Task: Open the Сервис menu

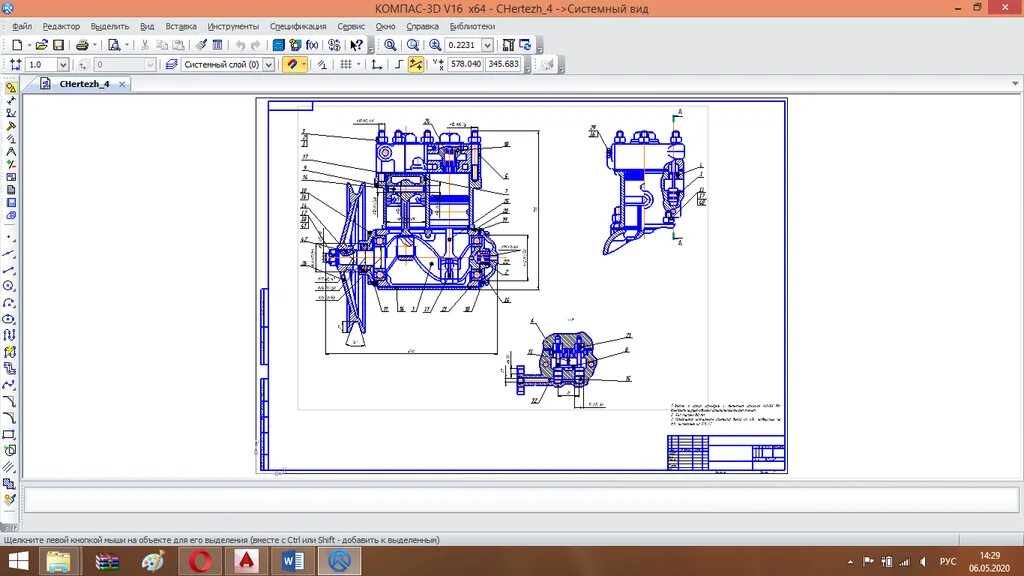Action: (351, 26)
